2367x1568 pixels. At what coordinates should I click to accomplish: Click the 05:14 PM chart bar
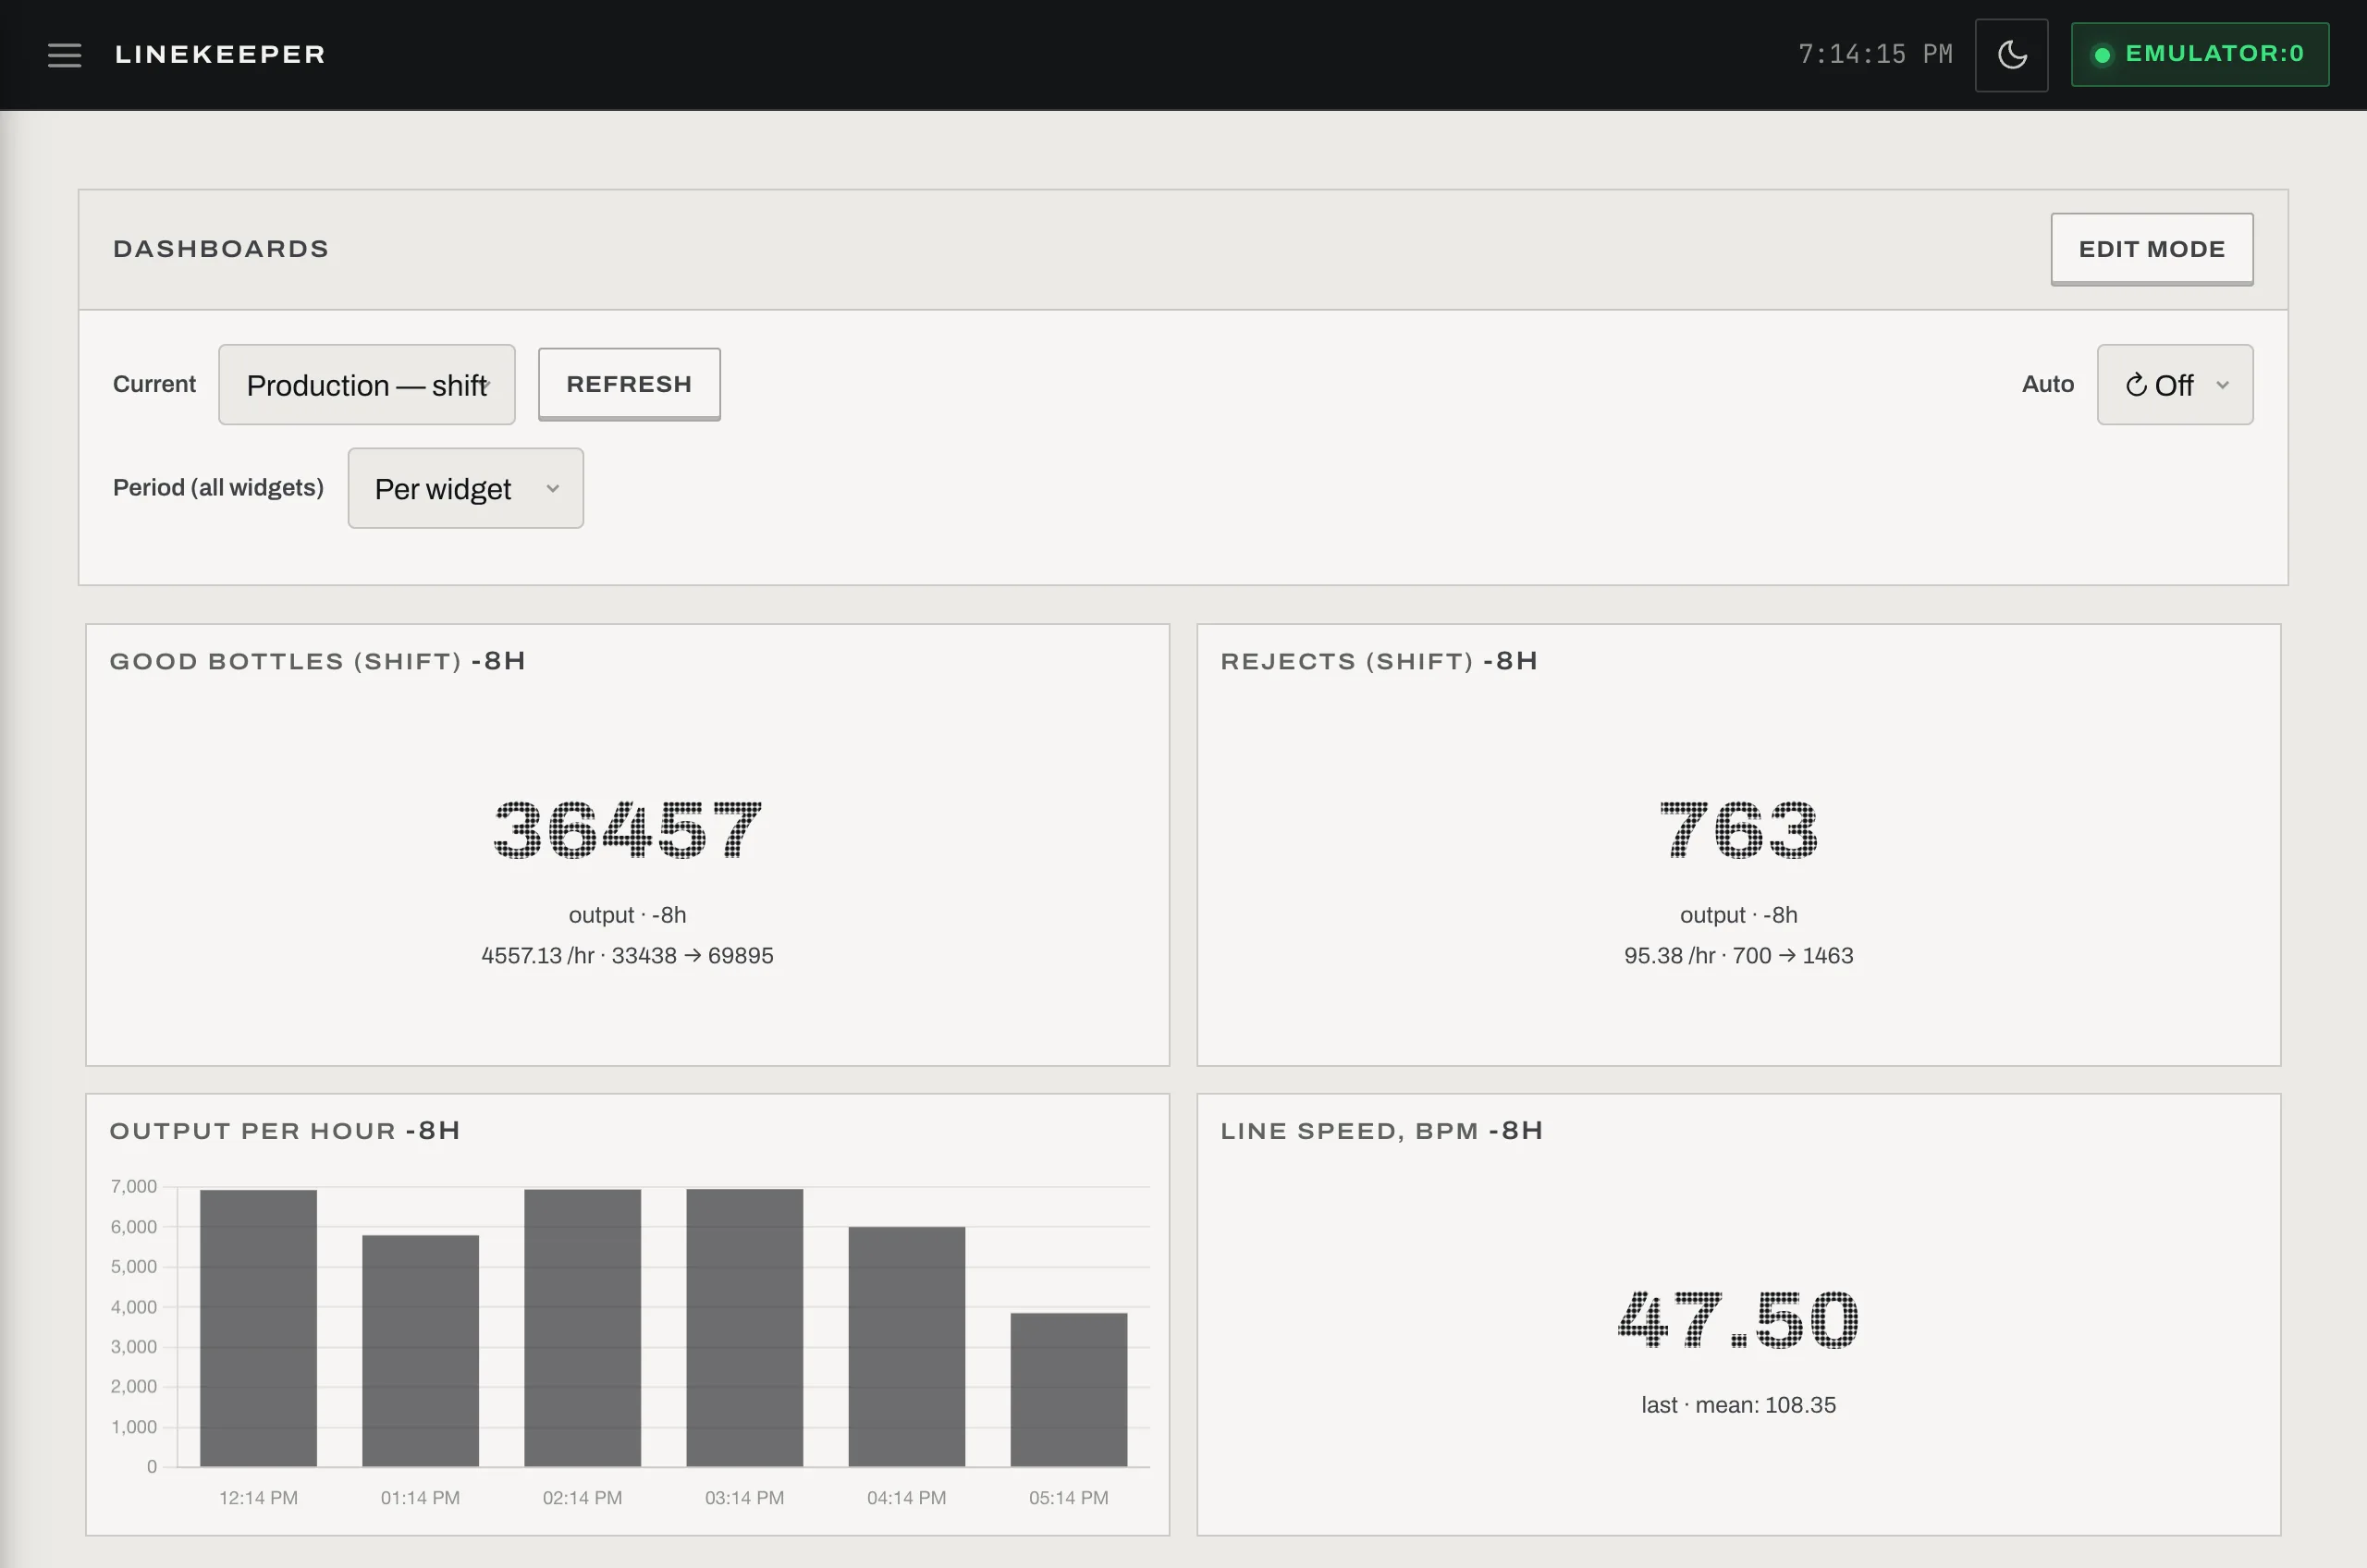tap(1068, 1390)
